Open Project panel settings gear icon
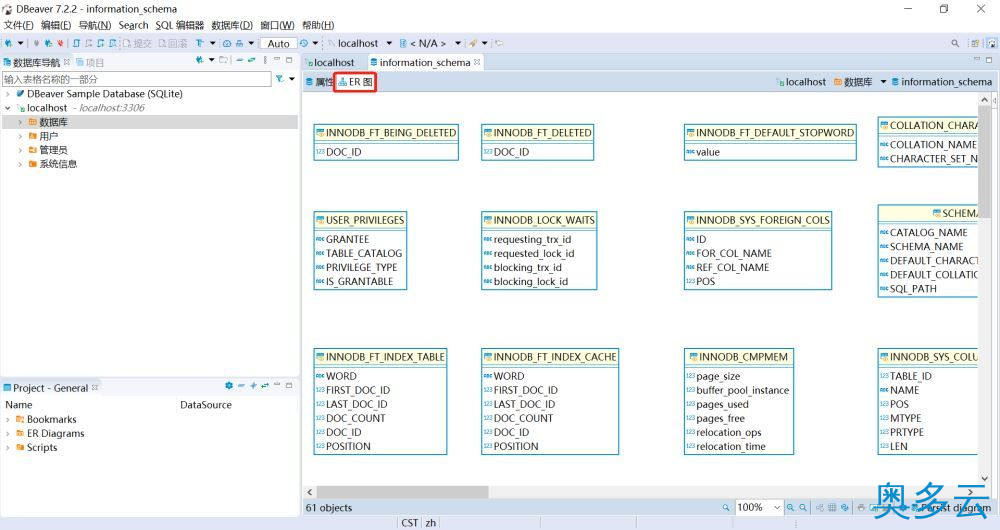 click(x=229, y=386)
